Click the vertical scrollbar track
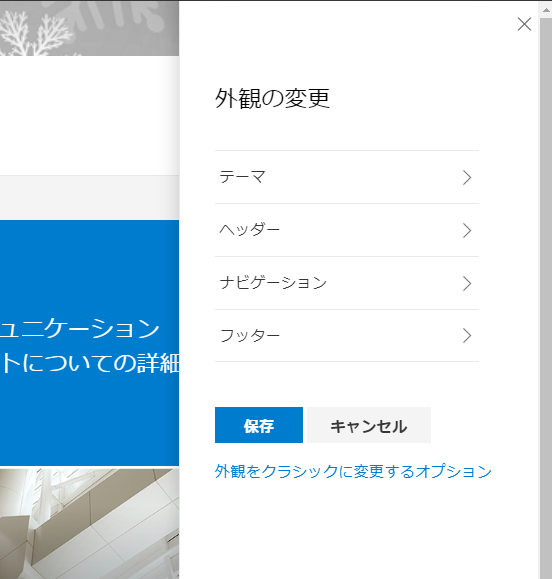Viewport: 552px width, 579px height. coord(546,295)
